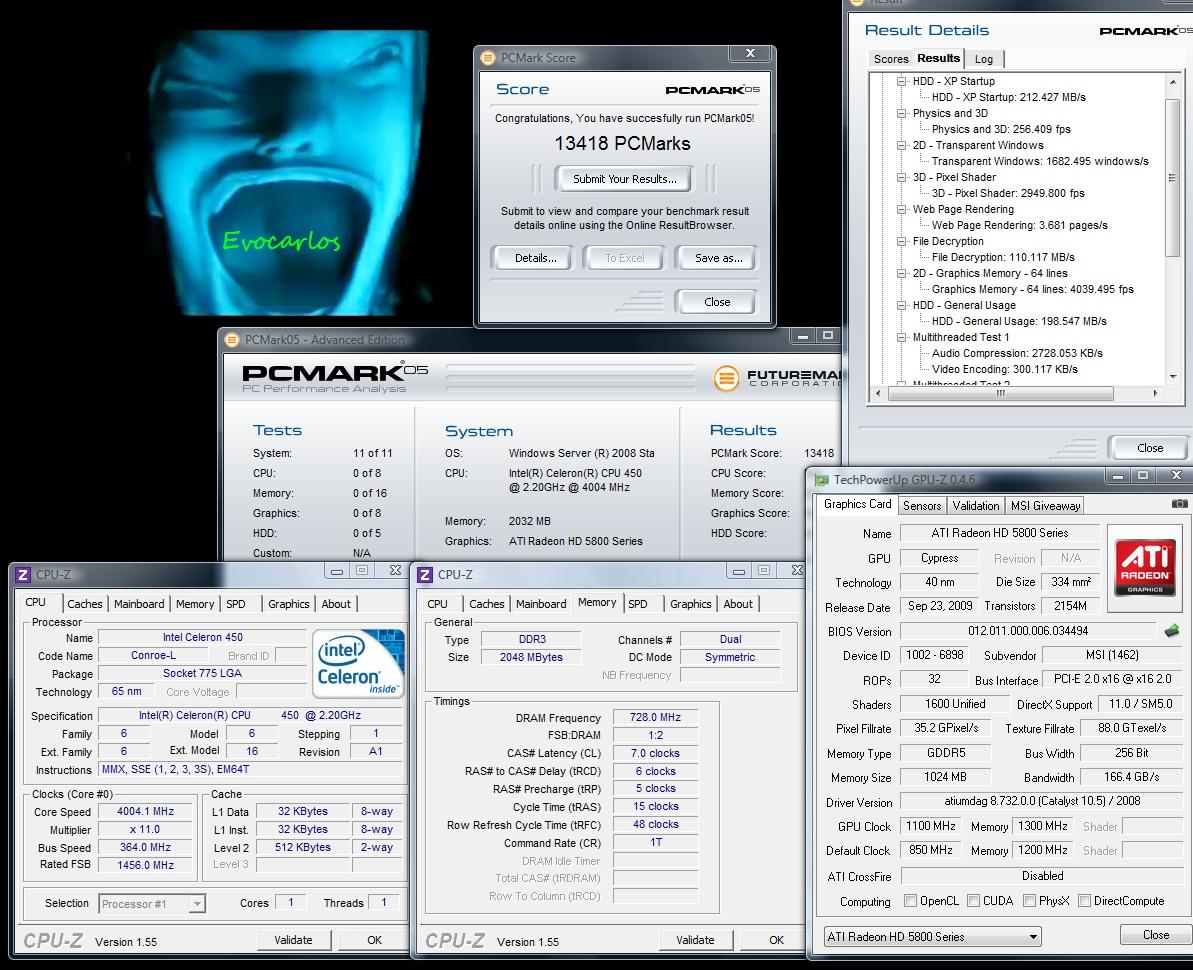Click the Intel Celeron inside logo
This screenshot has width=1193, height=970.
point(359,663)
